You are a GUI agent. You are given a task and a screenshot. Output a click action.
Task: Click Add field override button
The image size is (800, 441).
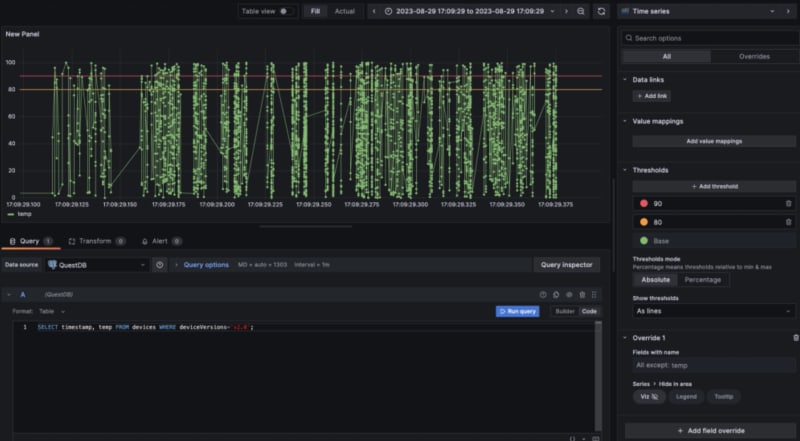click(711, 431)
